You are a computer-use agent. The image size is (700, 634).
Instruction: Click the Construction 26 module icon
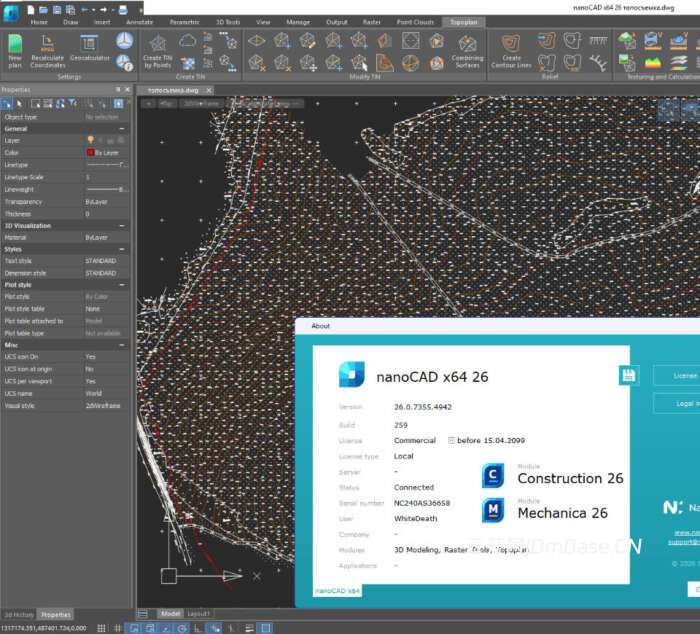coord(493,476)
